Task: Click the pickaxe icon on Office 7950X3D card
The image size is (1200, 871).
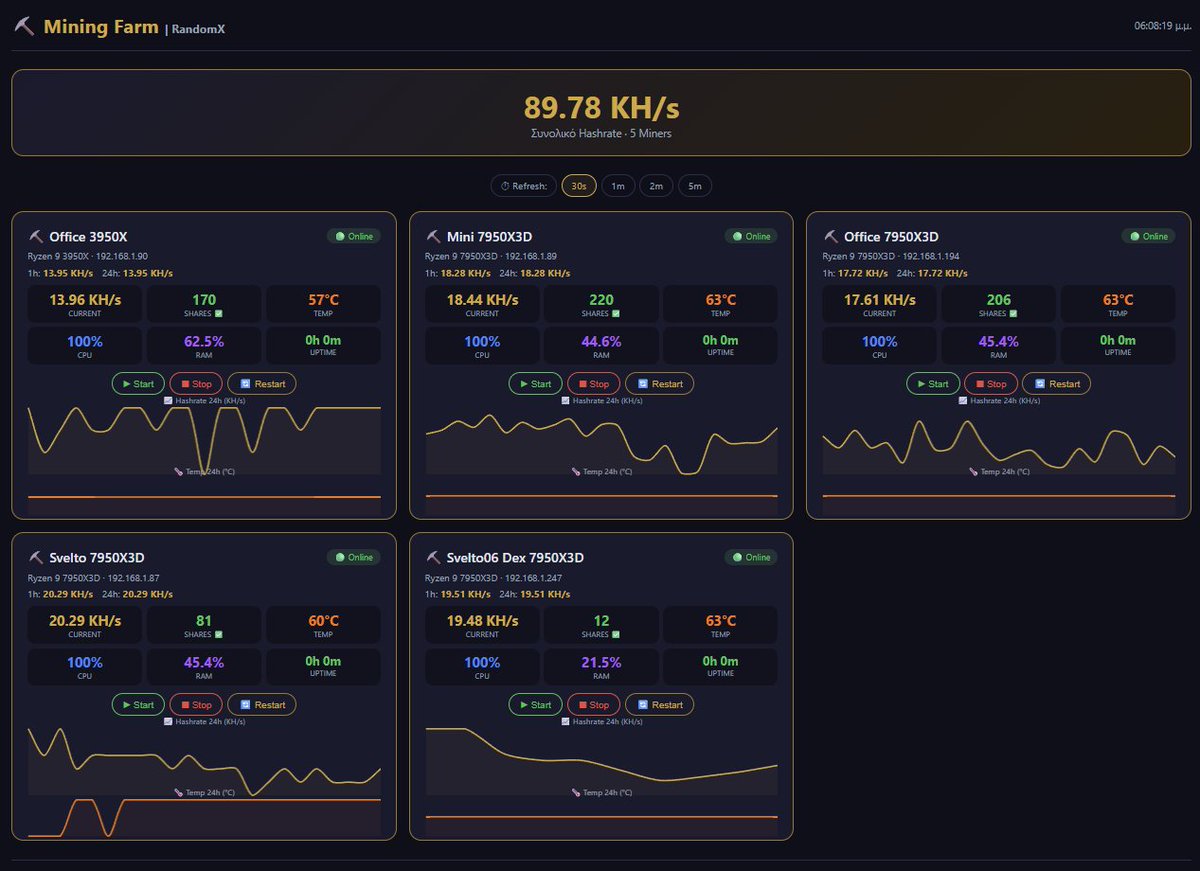Action: click(x=831, y=237)
